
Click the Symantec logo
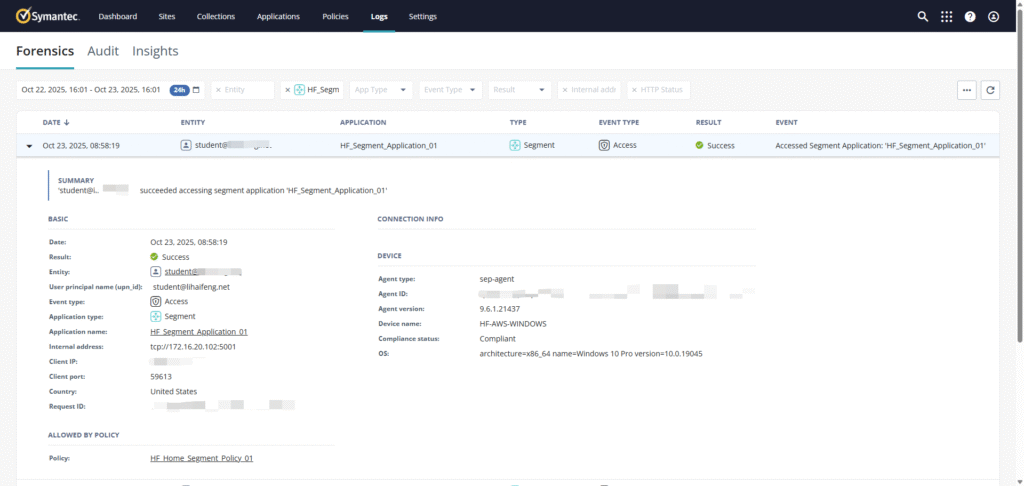tap(46, 16)
